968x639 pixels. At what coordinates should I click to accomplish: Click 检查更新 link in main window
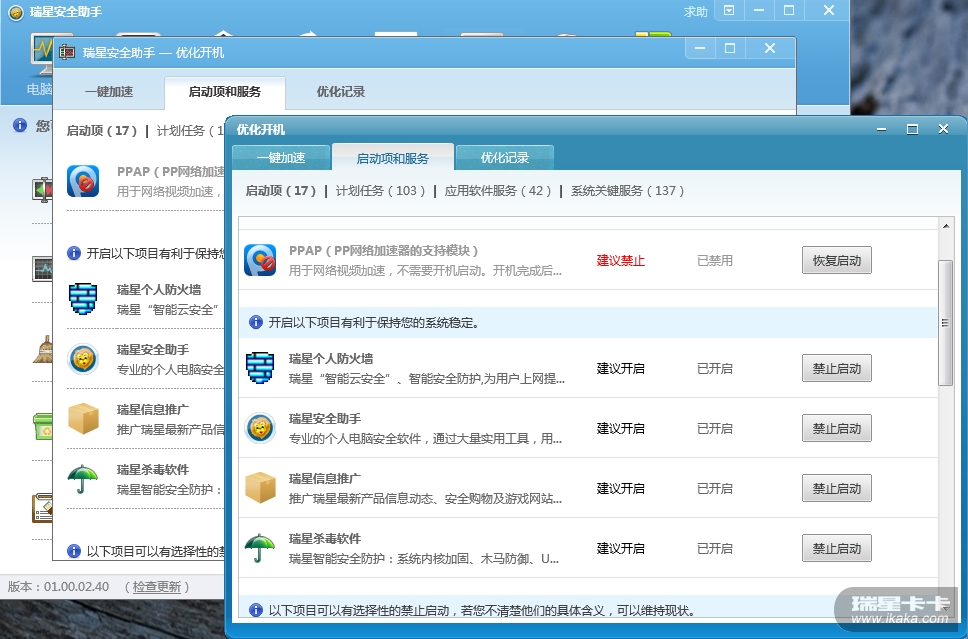(x=157, y=587)
